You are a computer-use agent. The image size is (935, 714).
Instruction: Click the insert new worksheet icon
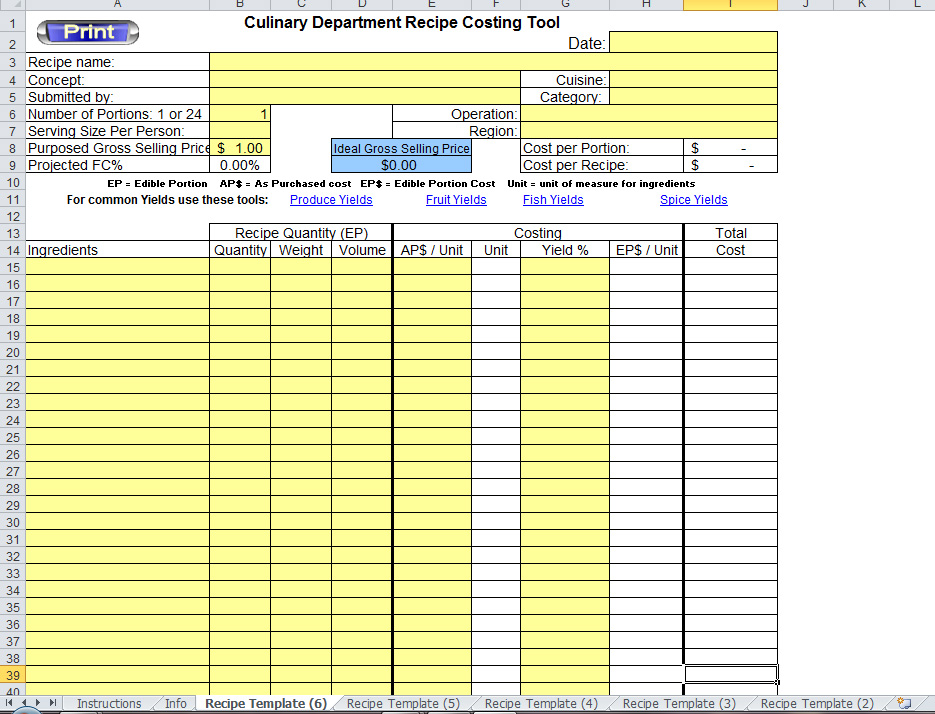coord(904,704)
